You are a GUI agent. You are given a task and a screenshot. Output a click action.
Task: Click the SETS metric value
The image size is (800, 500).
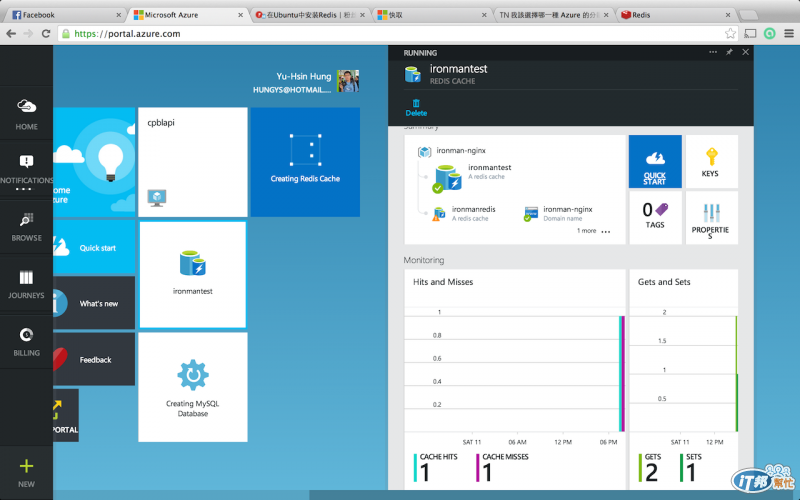[x=690, y=472]
